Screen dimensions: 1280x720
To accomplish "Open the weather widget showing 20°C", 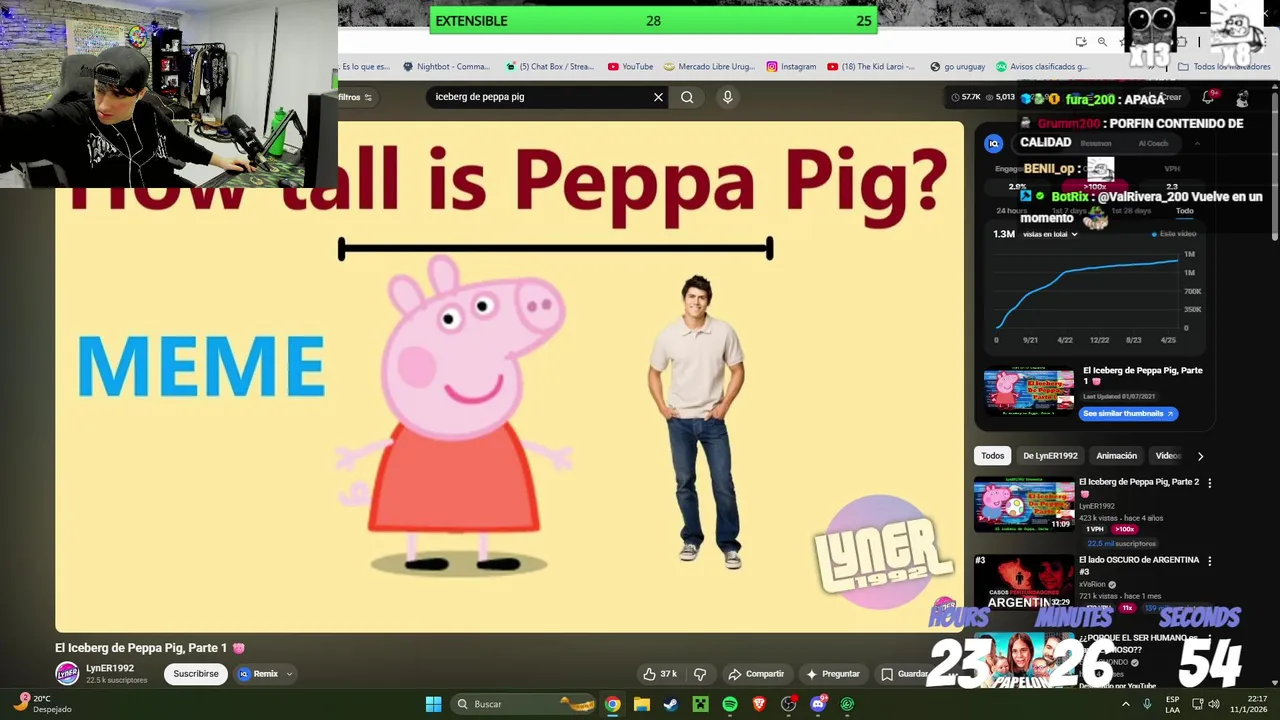I will pyautogui.click(x=42, y=704).
